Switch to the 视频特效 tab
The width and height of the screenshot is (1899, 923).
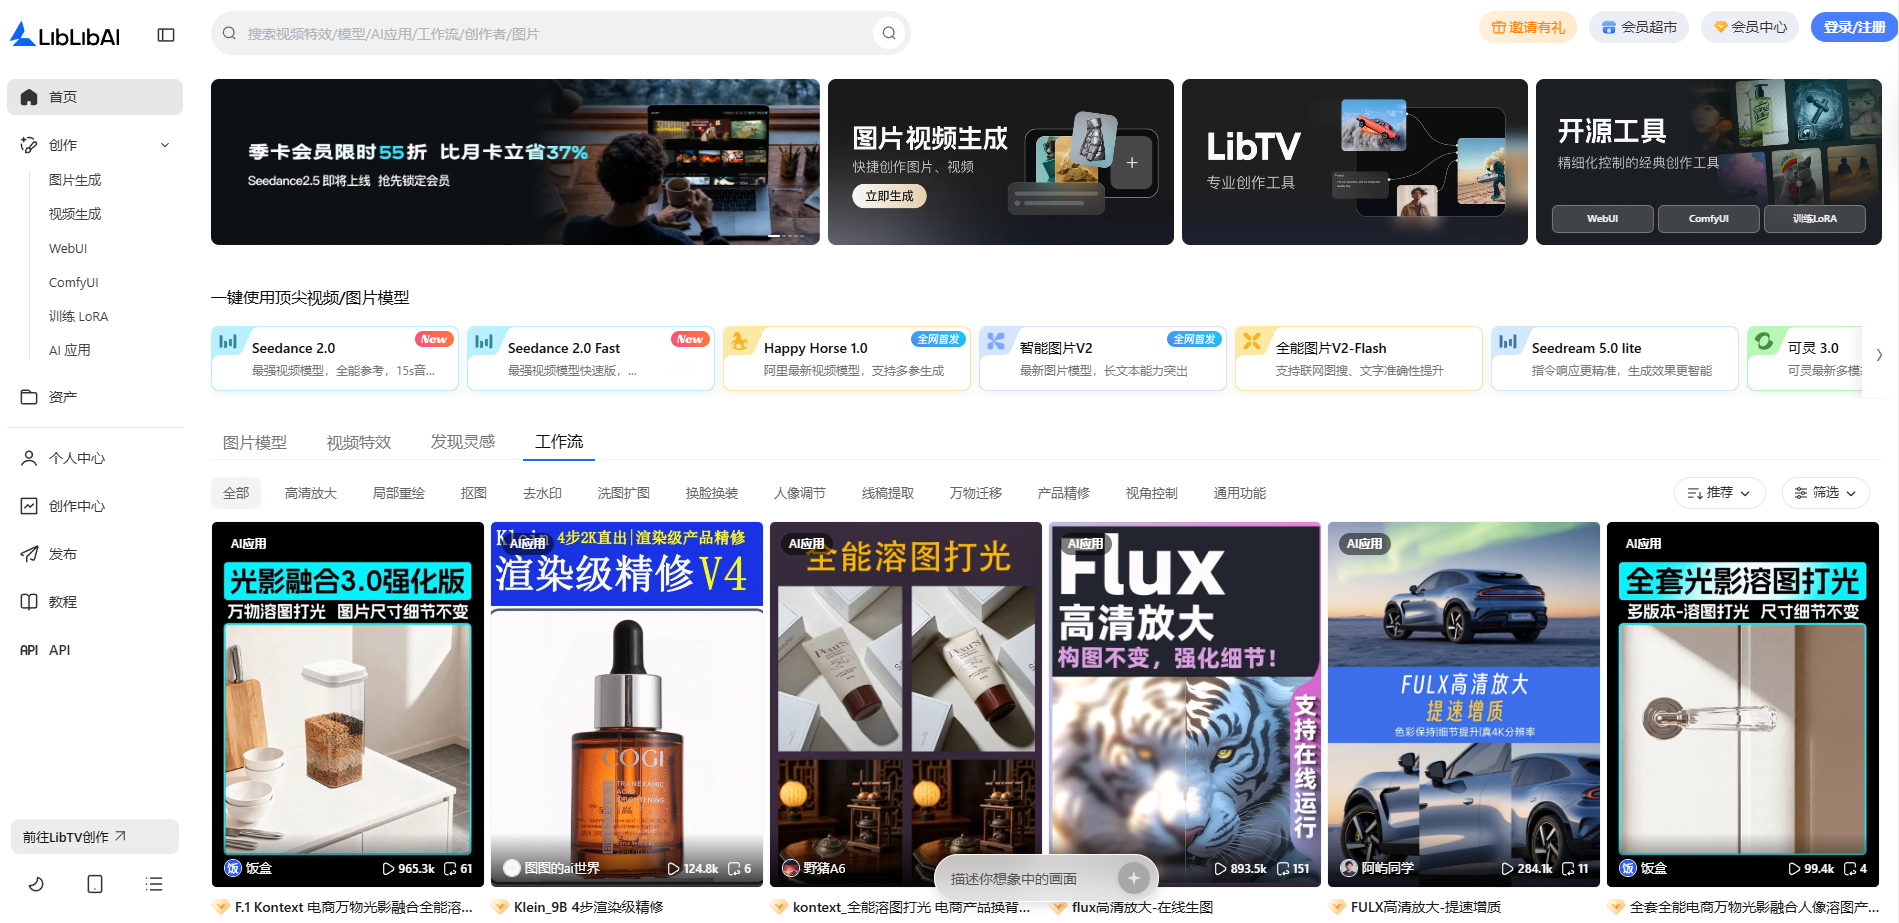pos(359,442)
